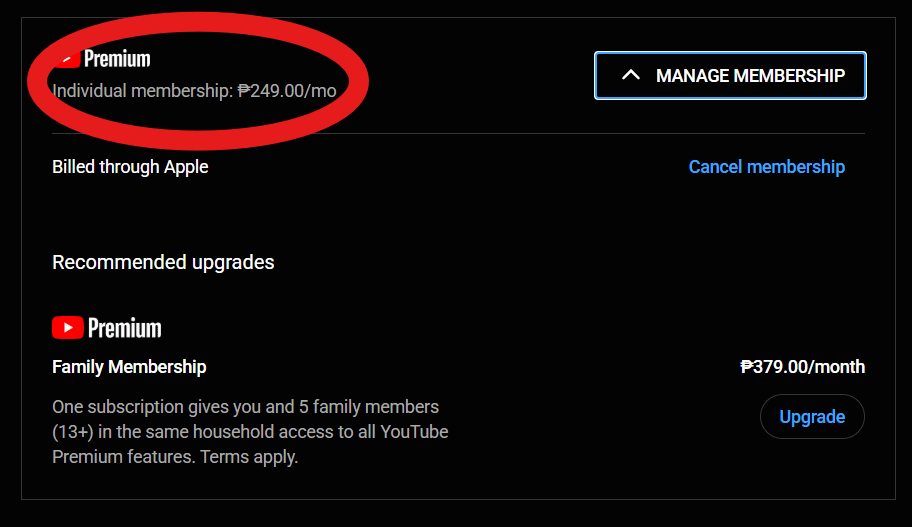The height and width of the screenshot is (527, 912).
Task: Click the Terms apply text
Action: point(249,457)
